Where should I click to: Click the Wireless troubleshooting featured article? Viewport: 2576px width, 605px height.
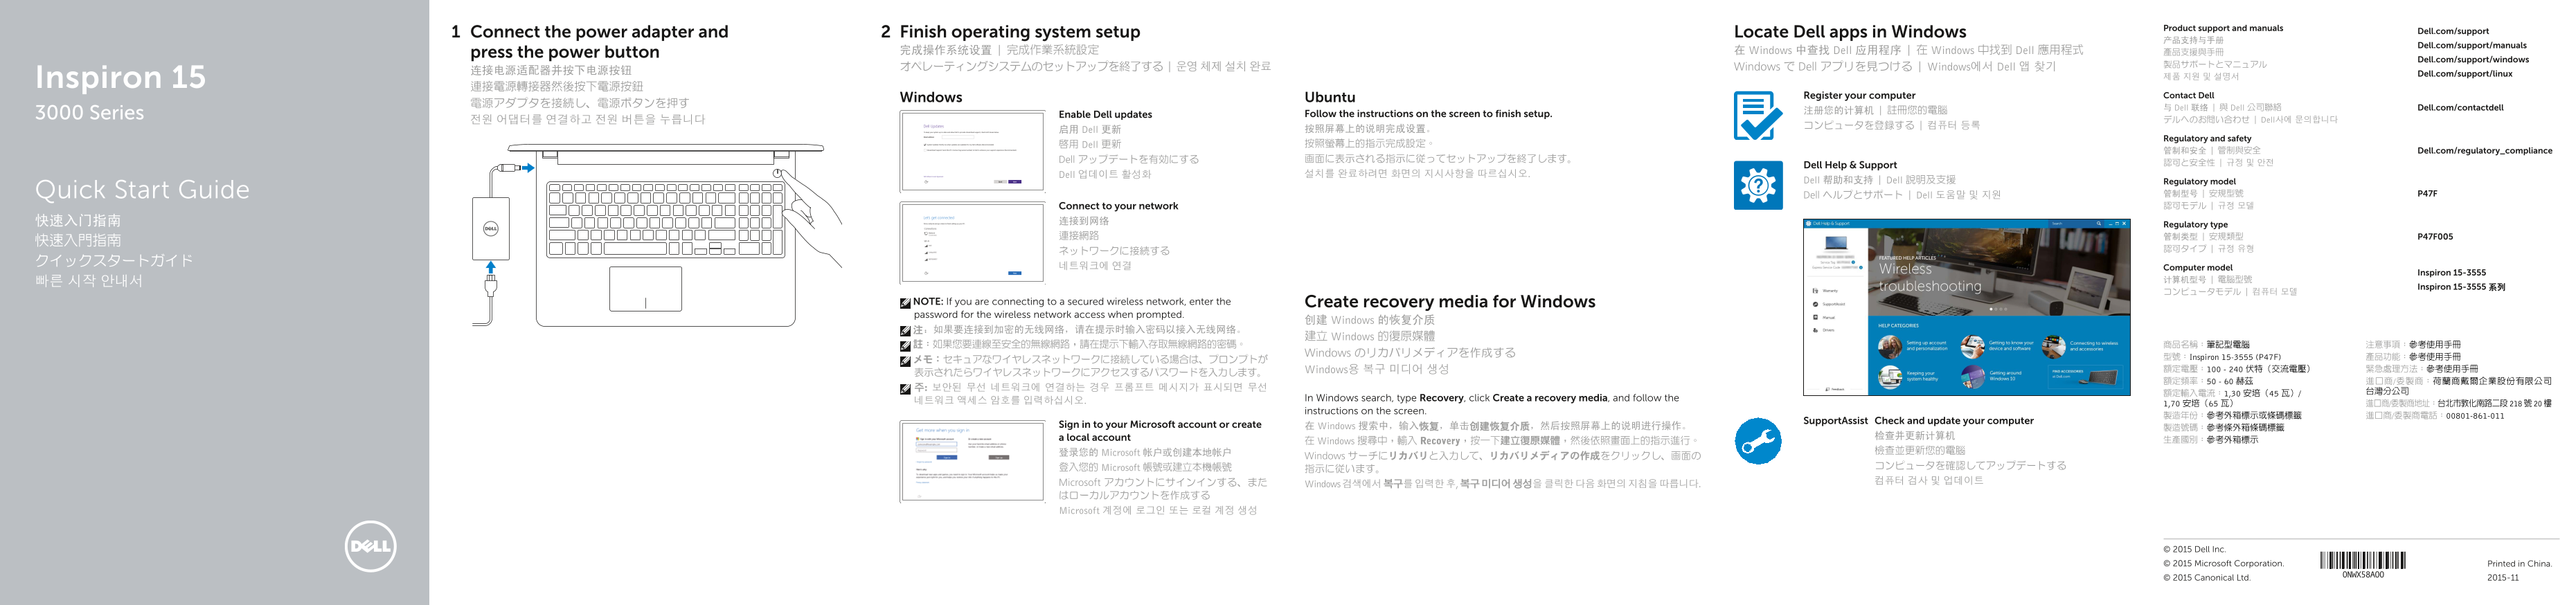(x=1930, y=278)
